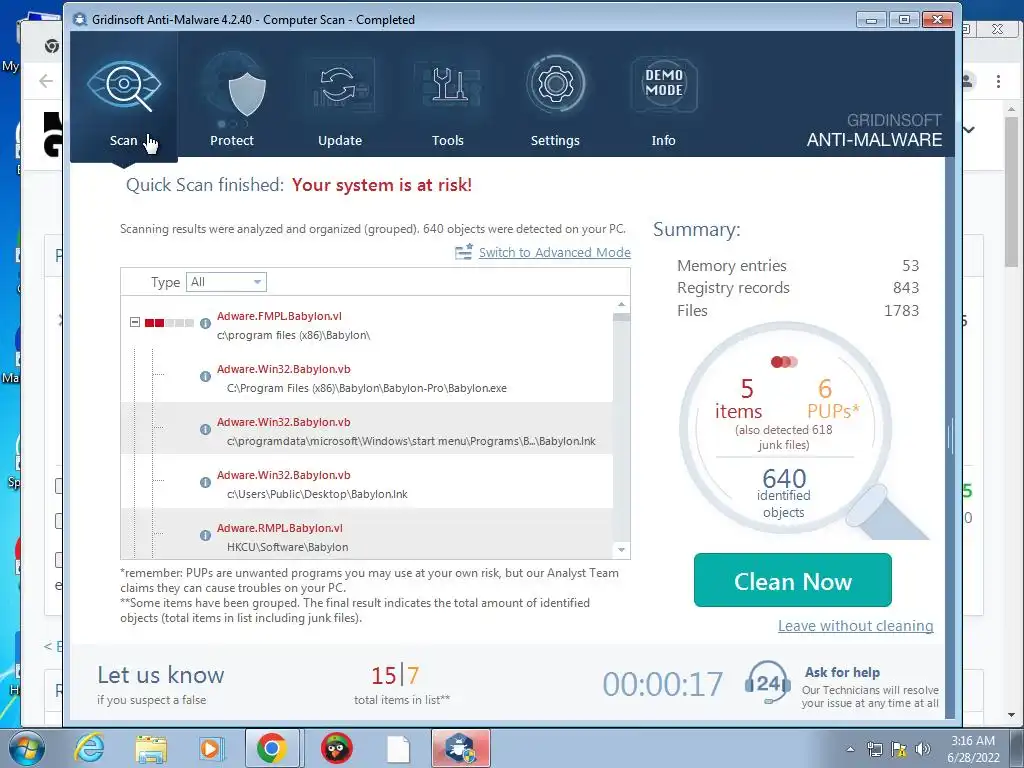Open the Windows Start menu
Viewport: 1024px width, 768px height.
coord(25,748)
